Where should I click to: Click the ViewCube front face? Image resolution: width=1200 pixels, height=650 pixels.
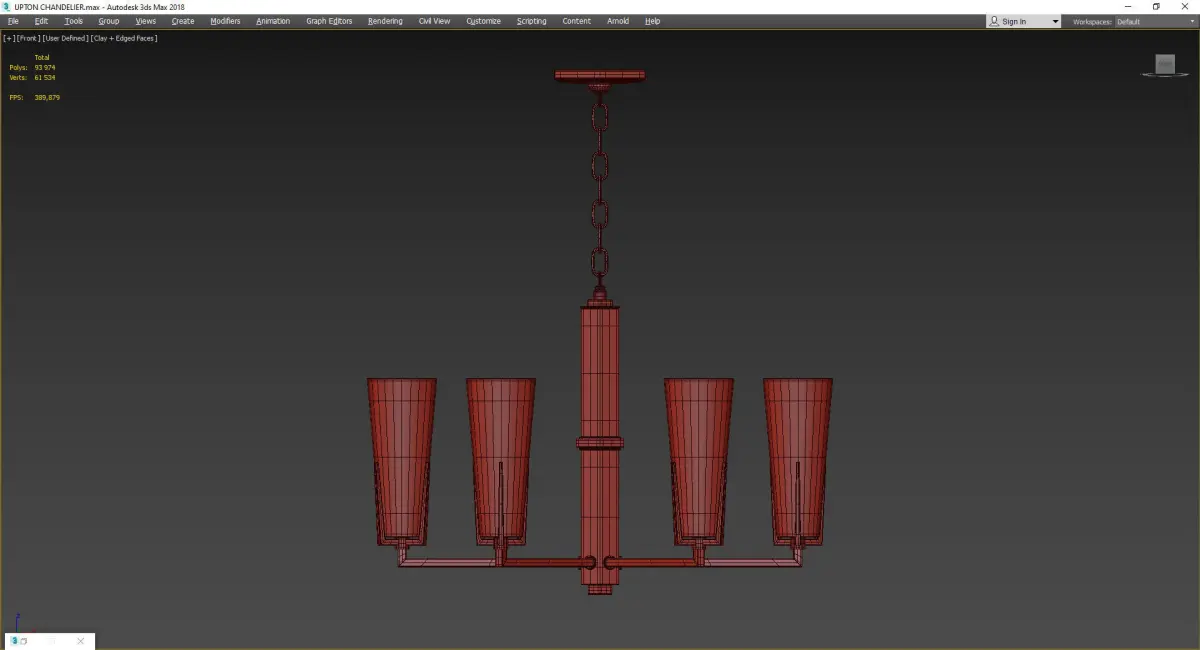click(x=1164, y=64)
